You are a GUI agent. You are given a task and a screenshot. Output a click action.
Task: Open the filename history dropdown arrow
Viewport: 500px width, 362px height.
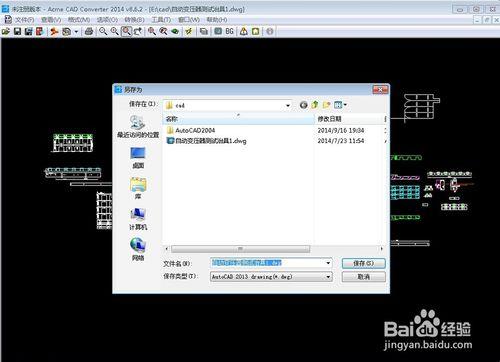tap(328, 263)
